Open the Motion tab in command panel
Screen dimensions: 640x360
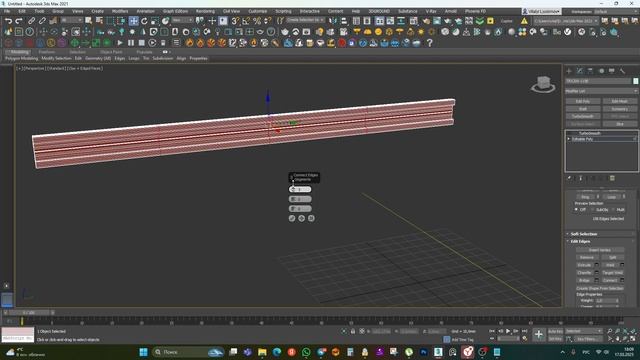601,71
